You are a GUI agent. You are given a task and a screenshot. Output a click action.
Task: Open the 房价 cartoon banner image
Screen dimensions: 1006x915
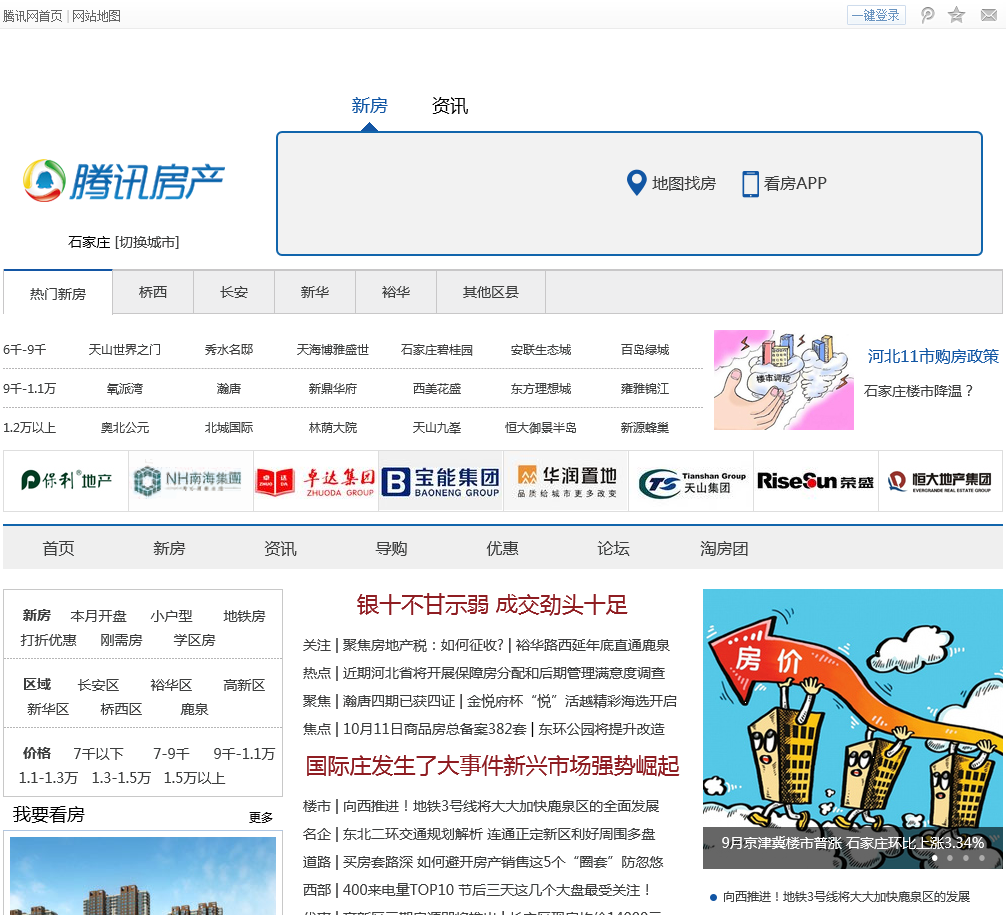tap(853, 729)
